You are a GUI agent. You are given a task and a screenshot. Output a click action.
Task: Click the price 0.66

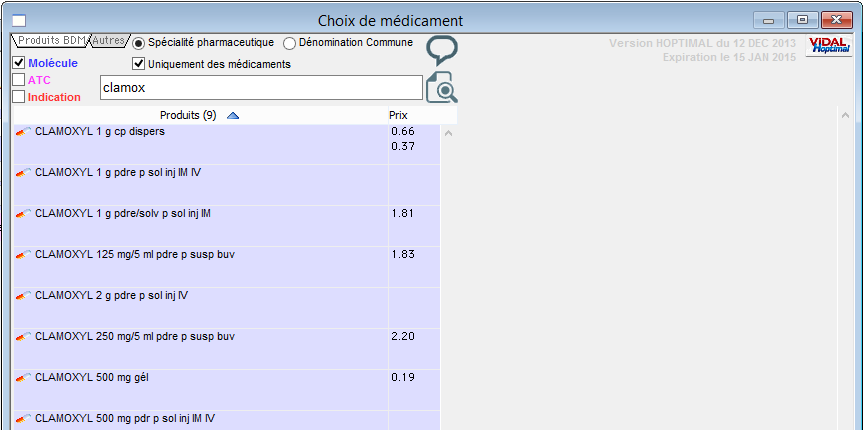pos(403,132)
